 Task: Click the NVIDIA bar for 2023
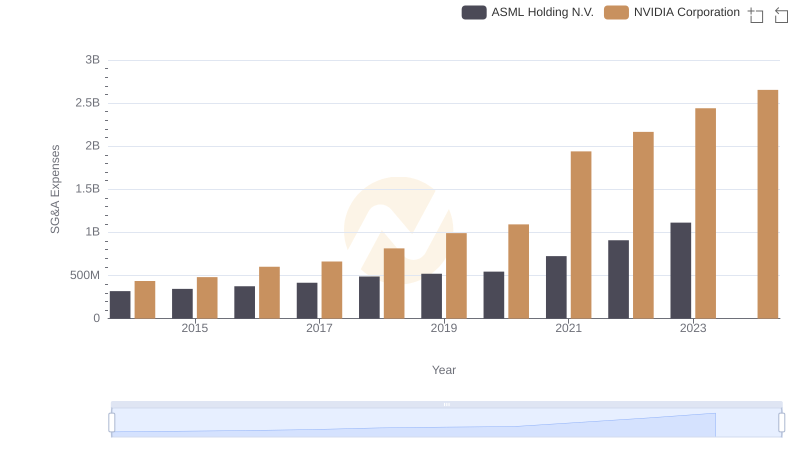pyautogui.click(x=705, y=213)
